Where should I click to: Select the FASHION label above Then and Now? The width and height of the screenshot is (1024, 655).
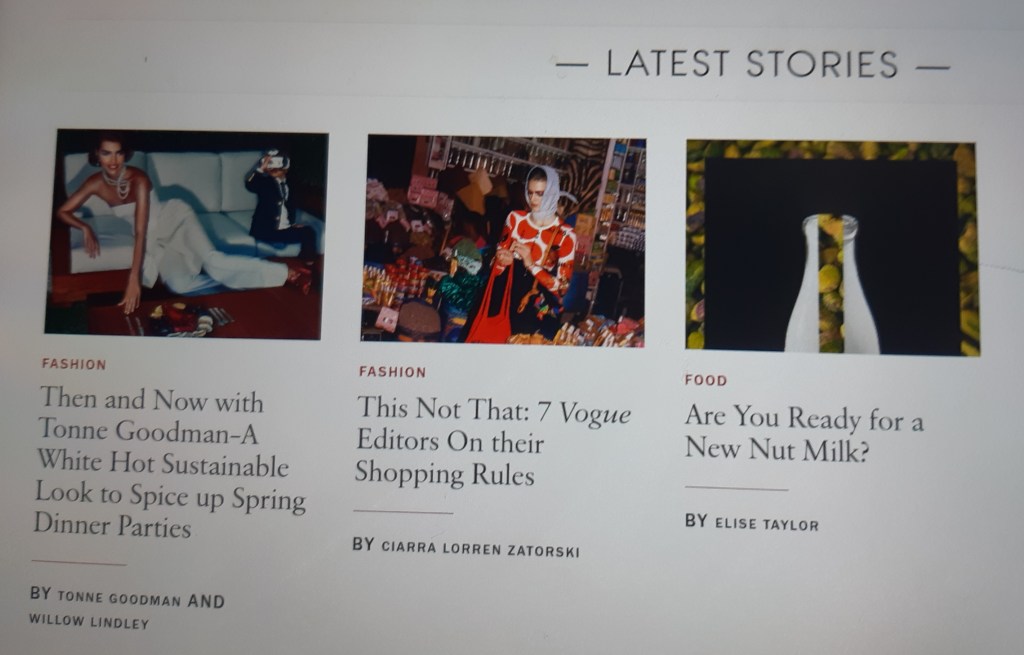click(x=74, y=364)
